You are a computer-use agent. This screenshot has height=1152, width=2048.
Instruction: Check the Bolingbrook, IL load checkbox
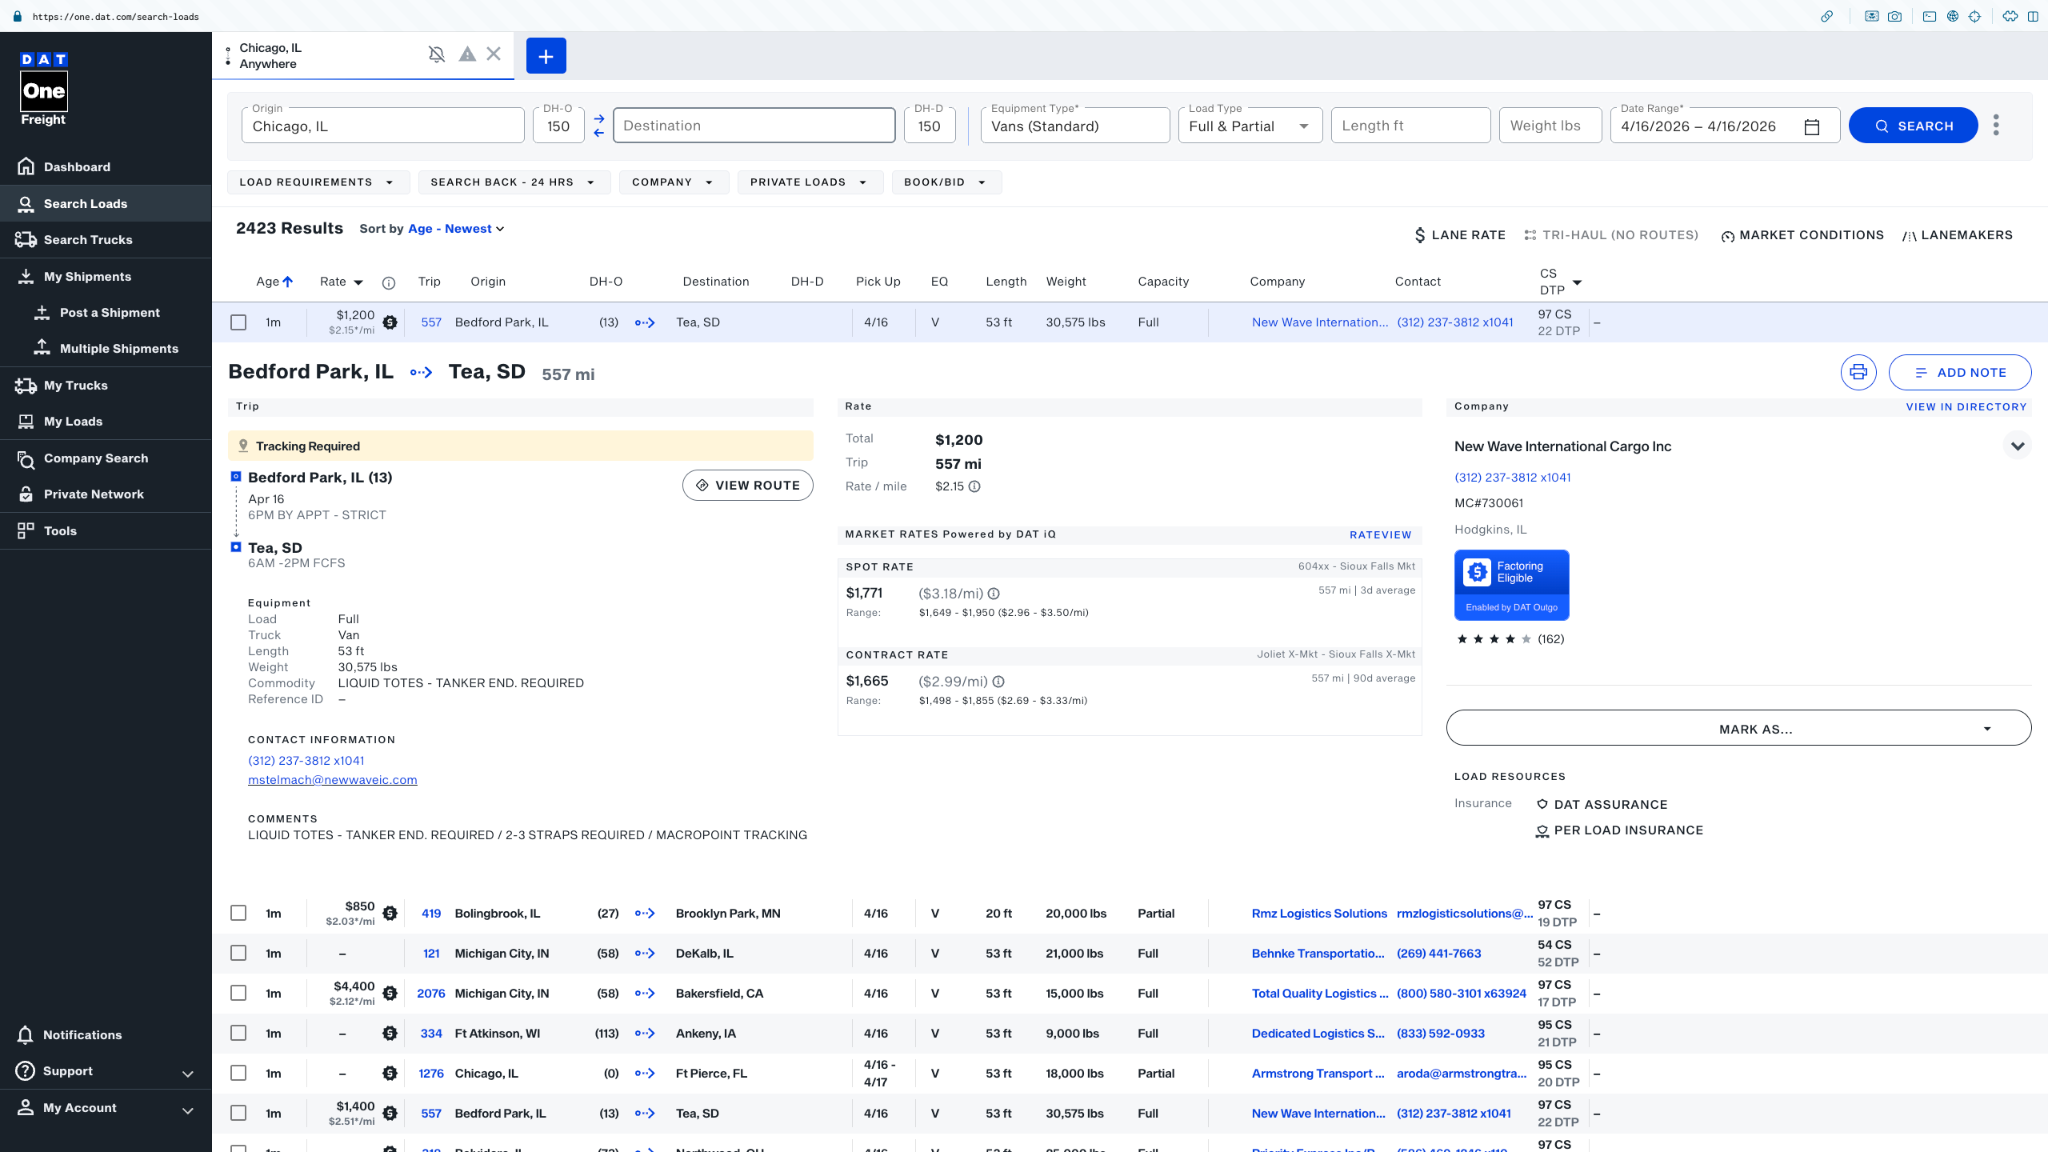(238, 913)
